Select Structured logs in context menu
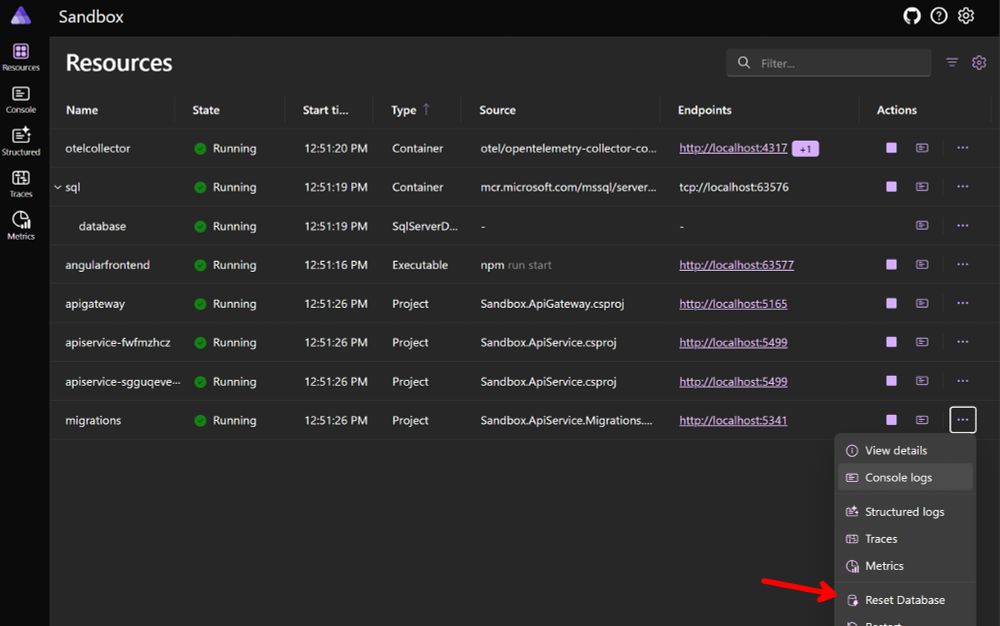This screenshot has width=1000, height=626. [904, 512]
